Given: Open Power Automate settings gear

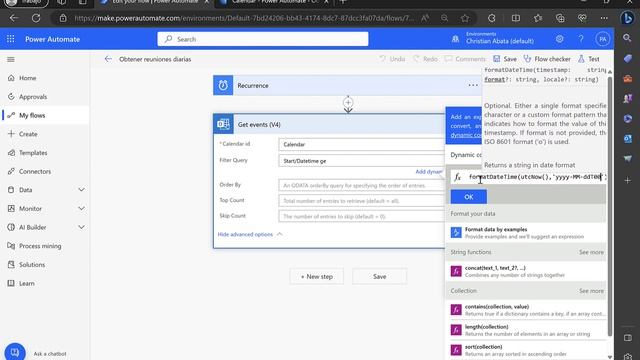Looking at the screenshot, I should 559,39.
